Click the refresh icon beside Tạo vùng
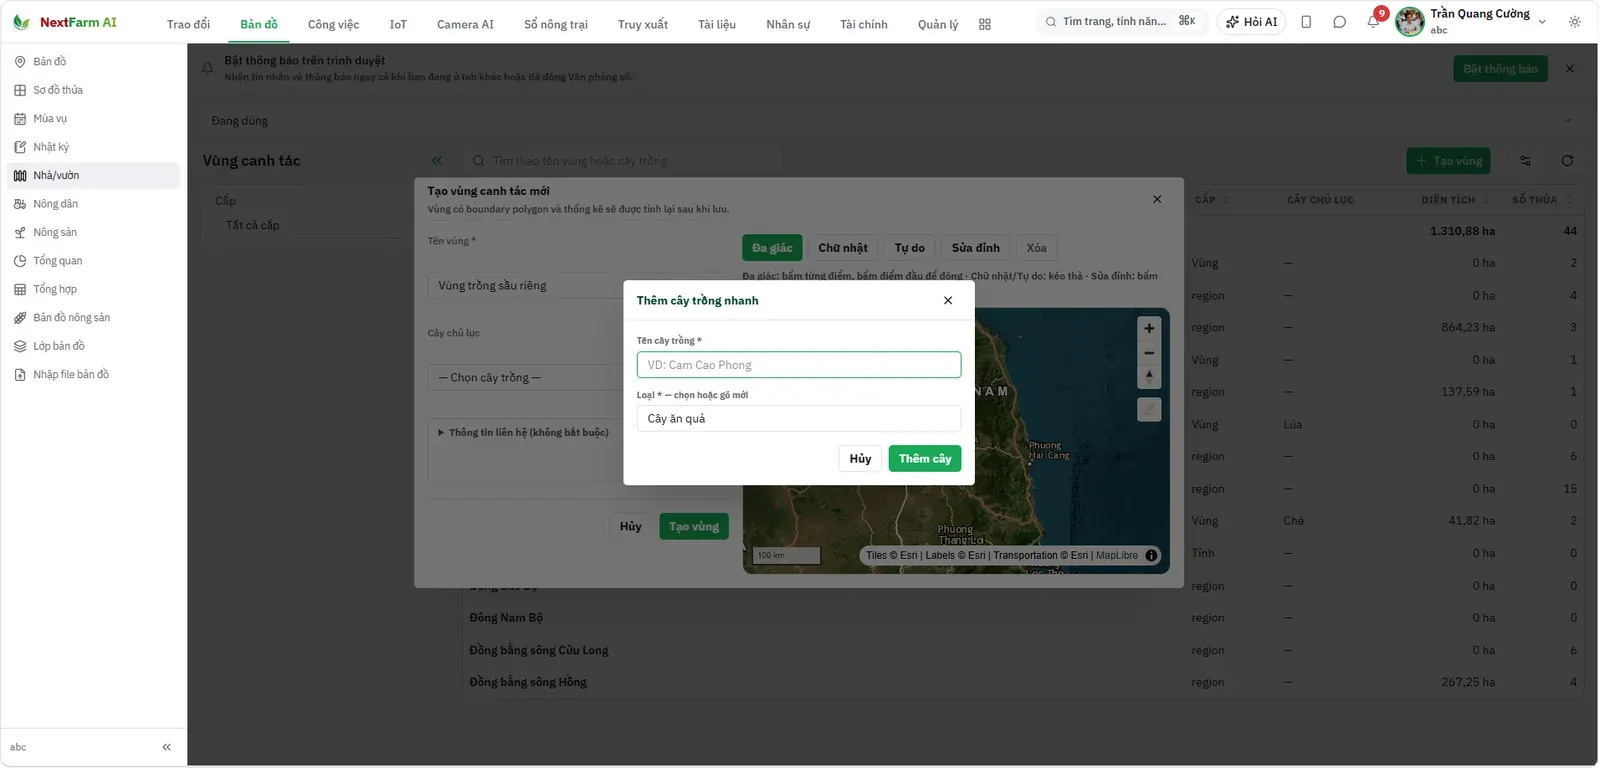 coord(1567,161)
